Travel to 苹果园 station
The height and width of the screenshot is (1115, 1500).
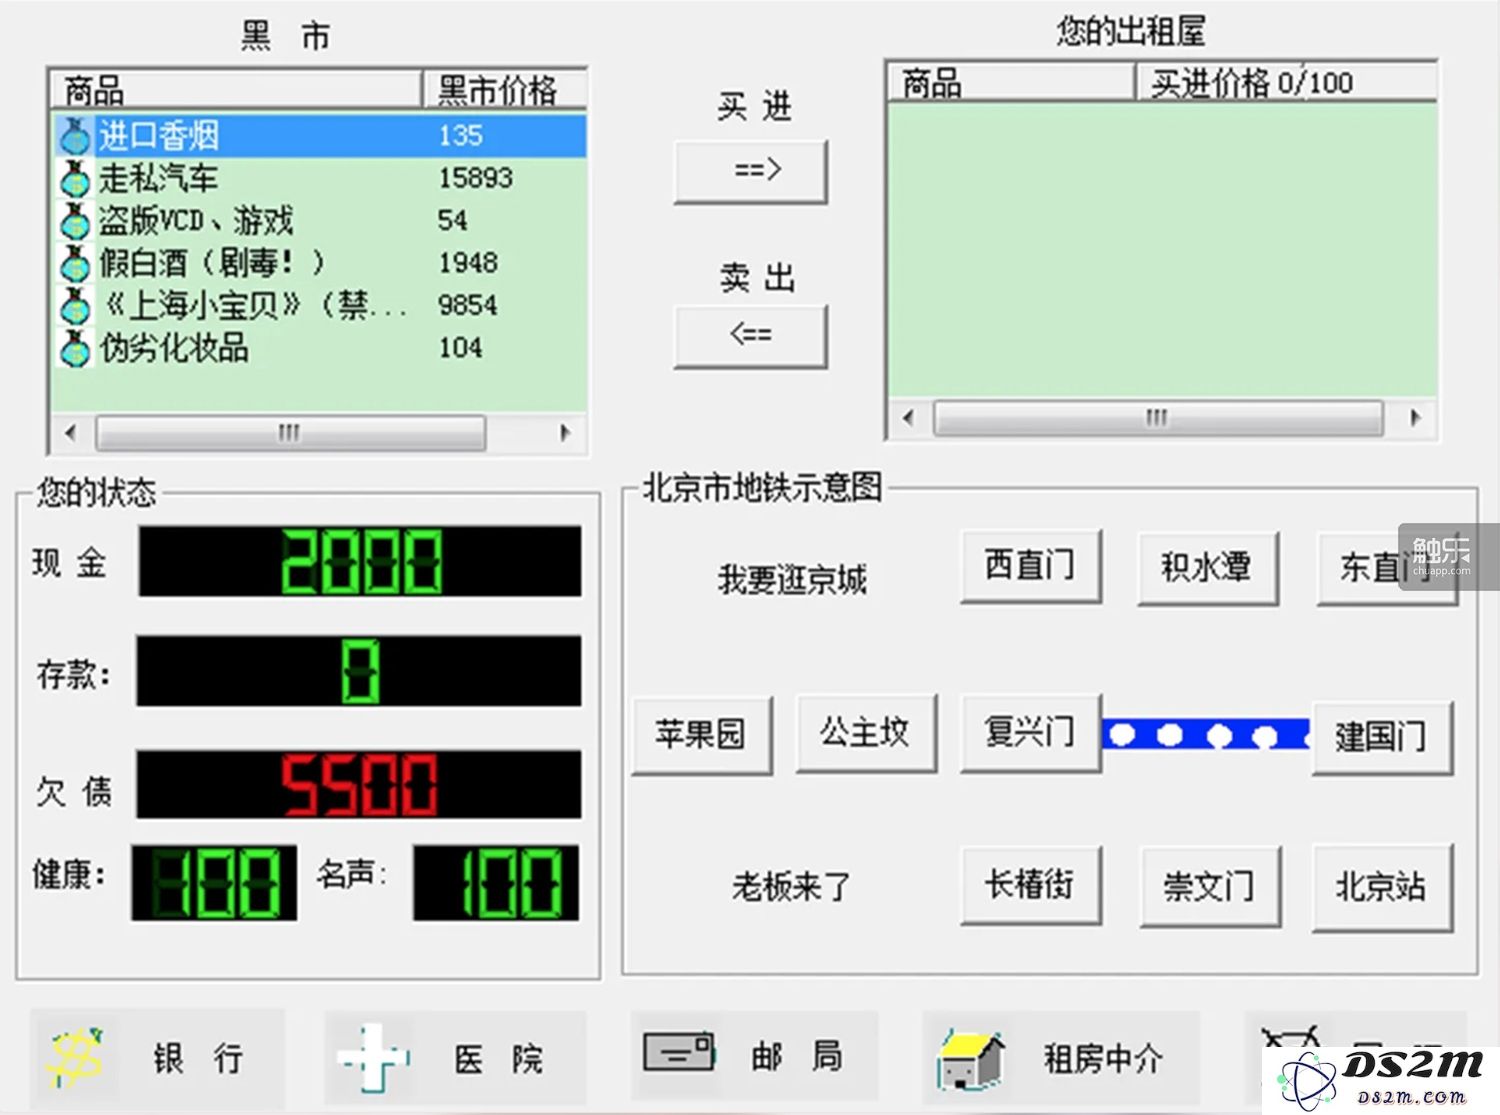coord(702,735)
